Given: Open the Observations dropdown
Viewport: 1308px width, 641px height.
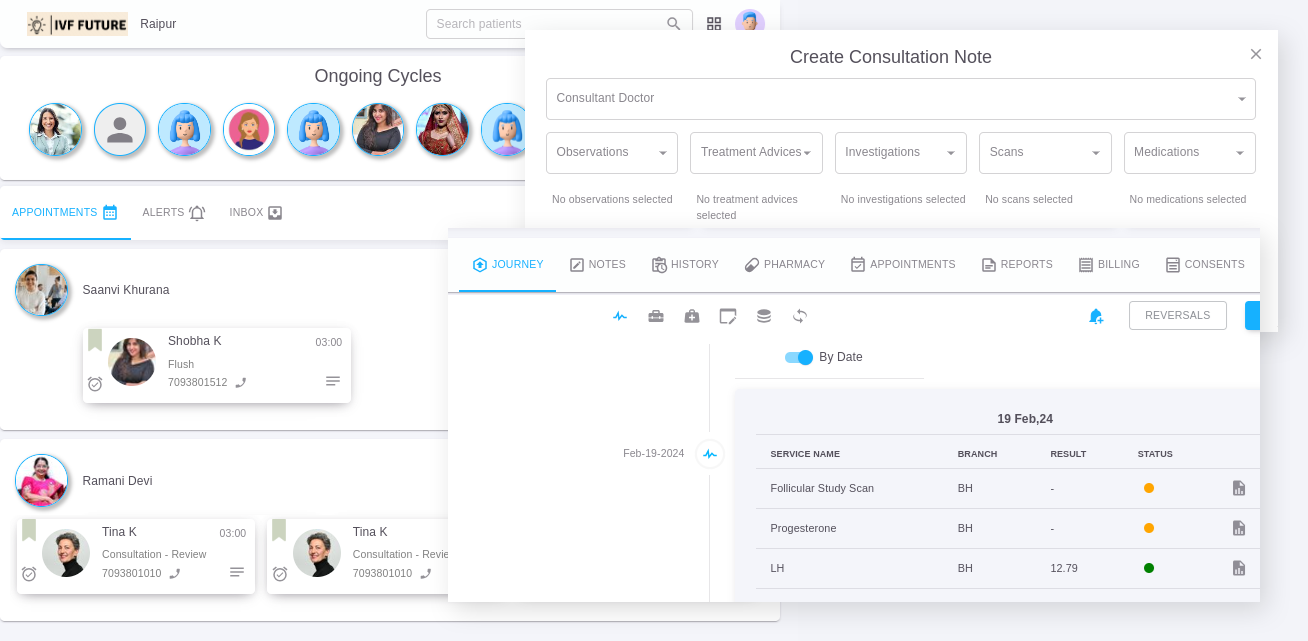Looking at the screenshot, I should [611, 153].
